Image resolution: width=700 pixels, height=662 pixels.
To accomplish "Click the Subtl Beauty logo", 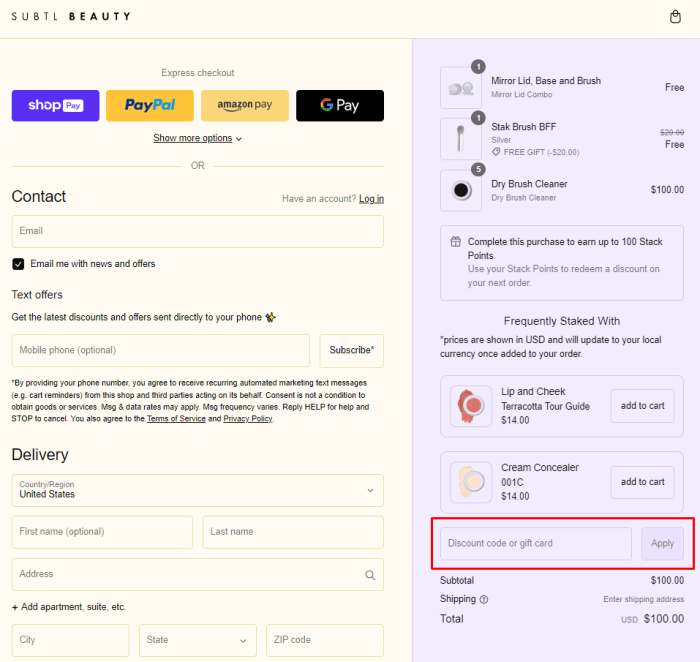I will (71, 17).
